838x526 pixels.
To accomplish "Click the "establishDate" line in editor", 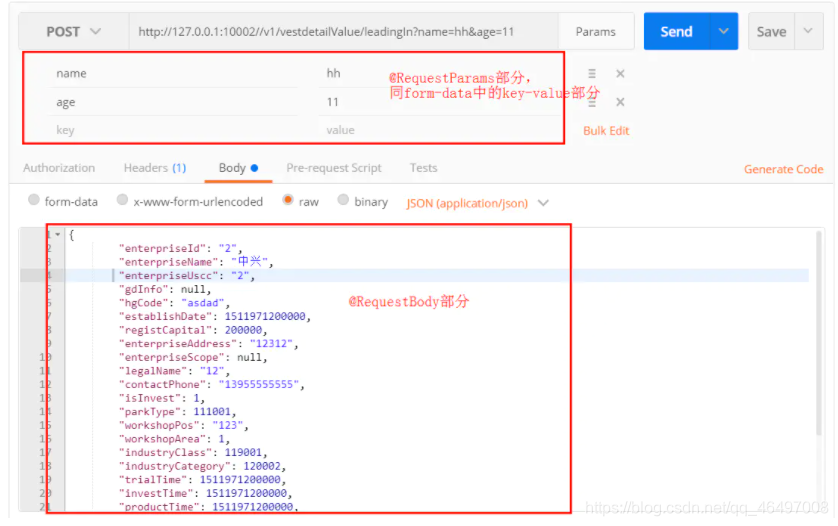I will coord(214,316).
